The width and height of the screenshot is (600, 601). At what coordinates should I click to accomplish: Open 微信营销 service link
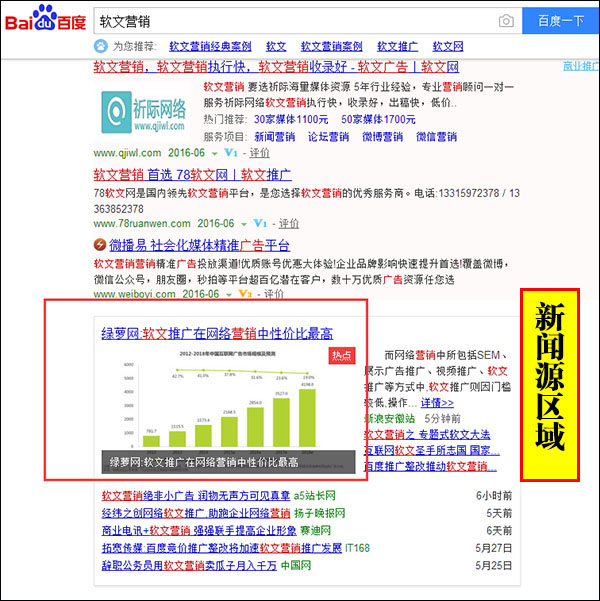click(436, 137)
